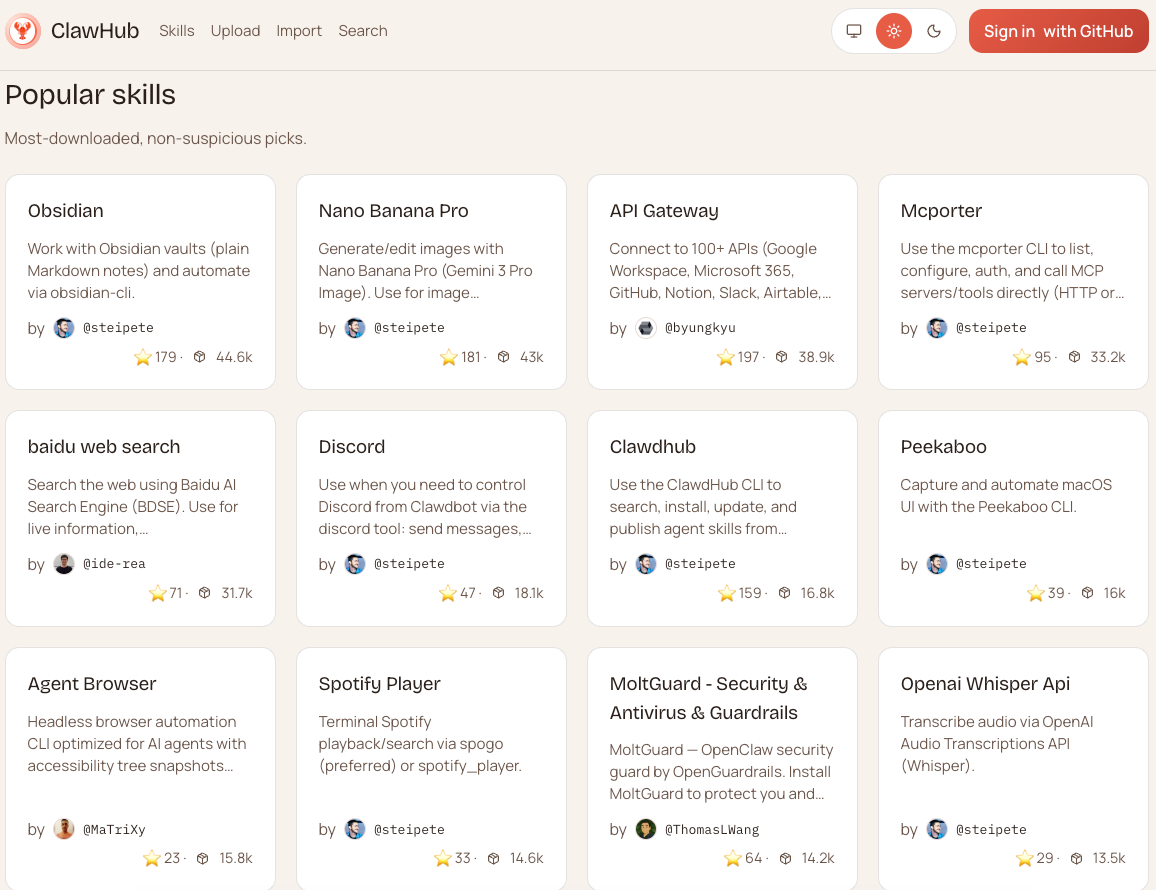Screen dimensions: 1156x890
Task: Open the Skills menu item
Action: pyautogui.click(x=177, y=31)
